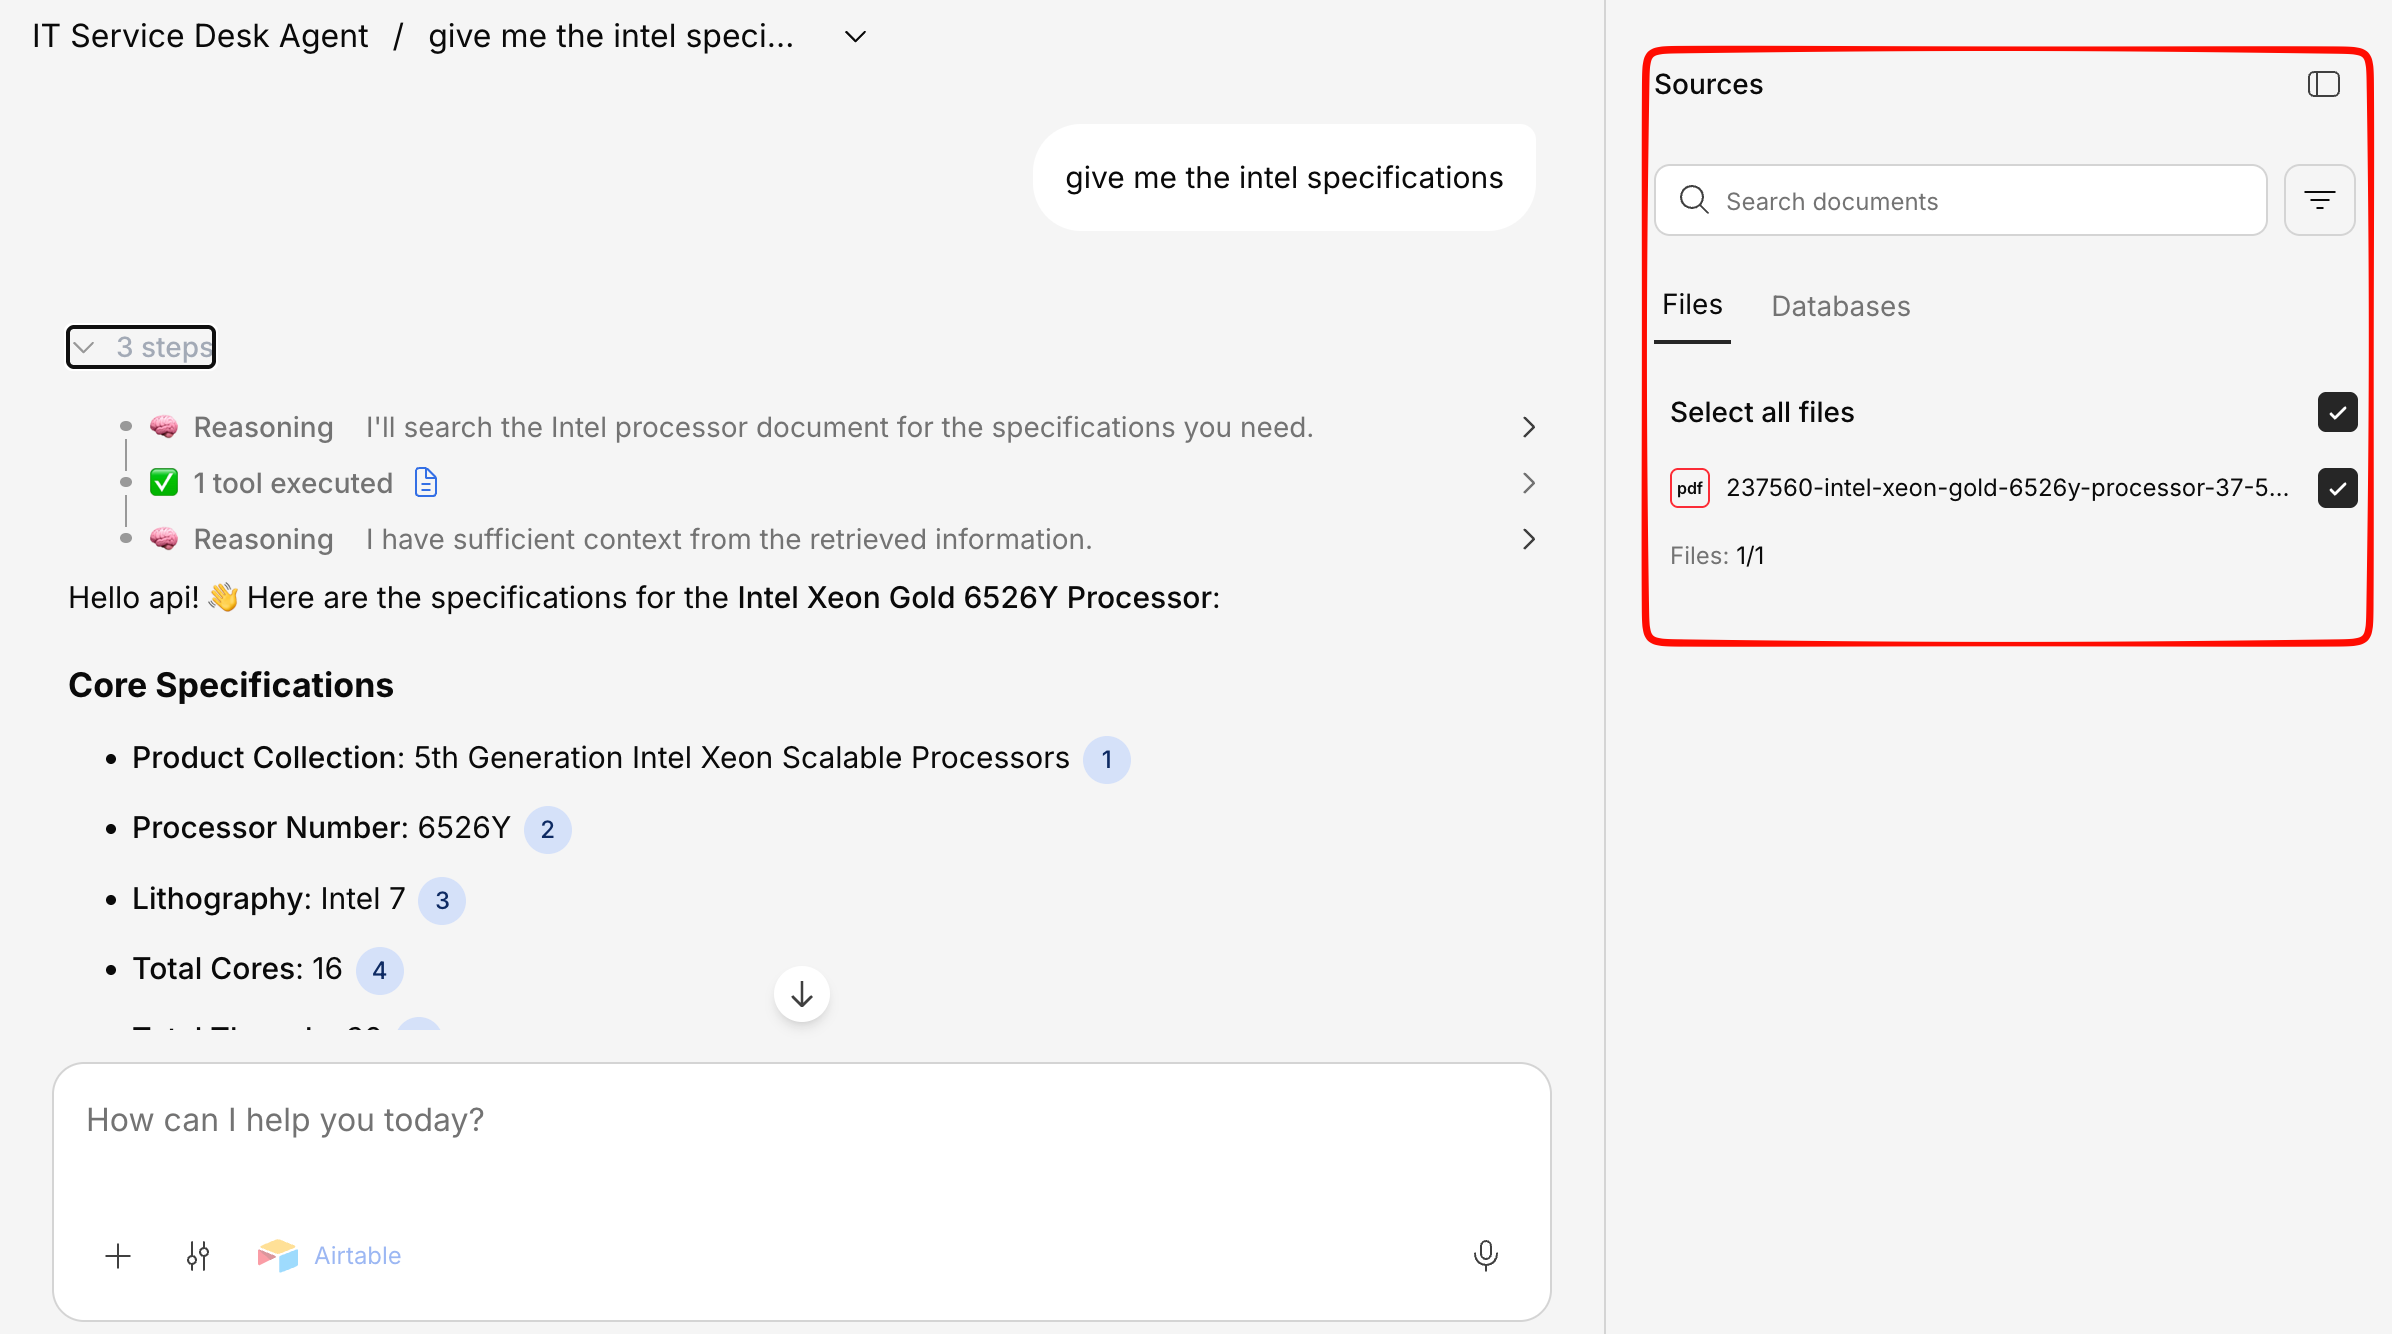This screenshot has width=2392, height=1334.
Task: Switch to the Databases tab
Action: (x=1840, y=306)
